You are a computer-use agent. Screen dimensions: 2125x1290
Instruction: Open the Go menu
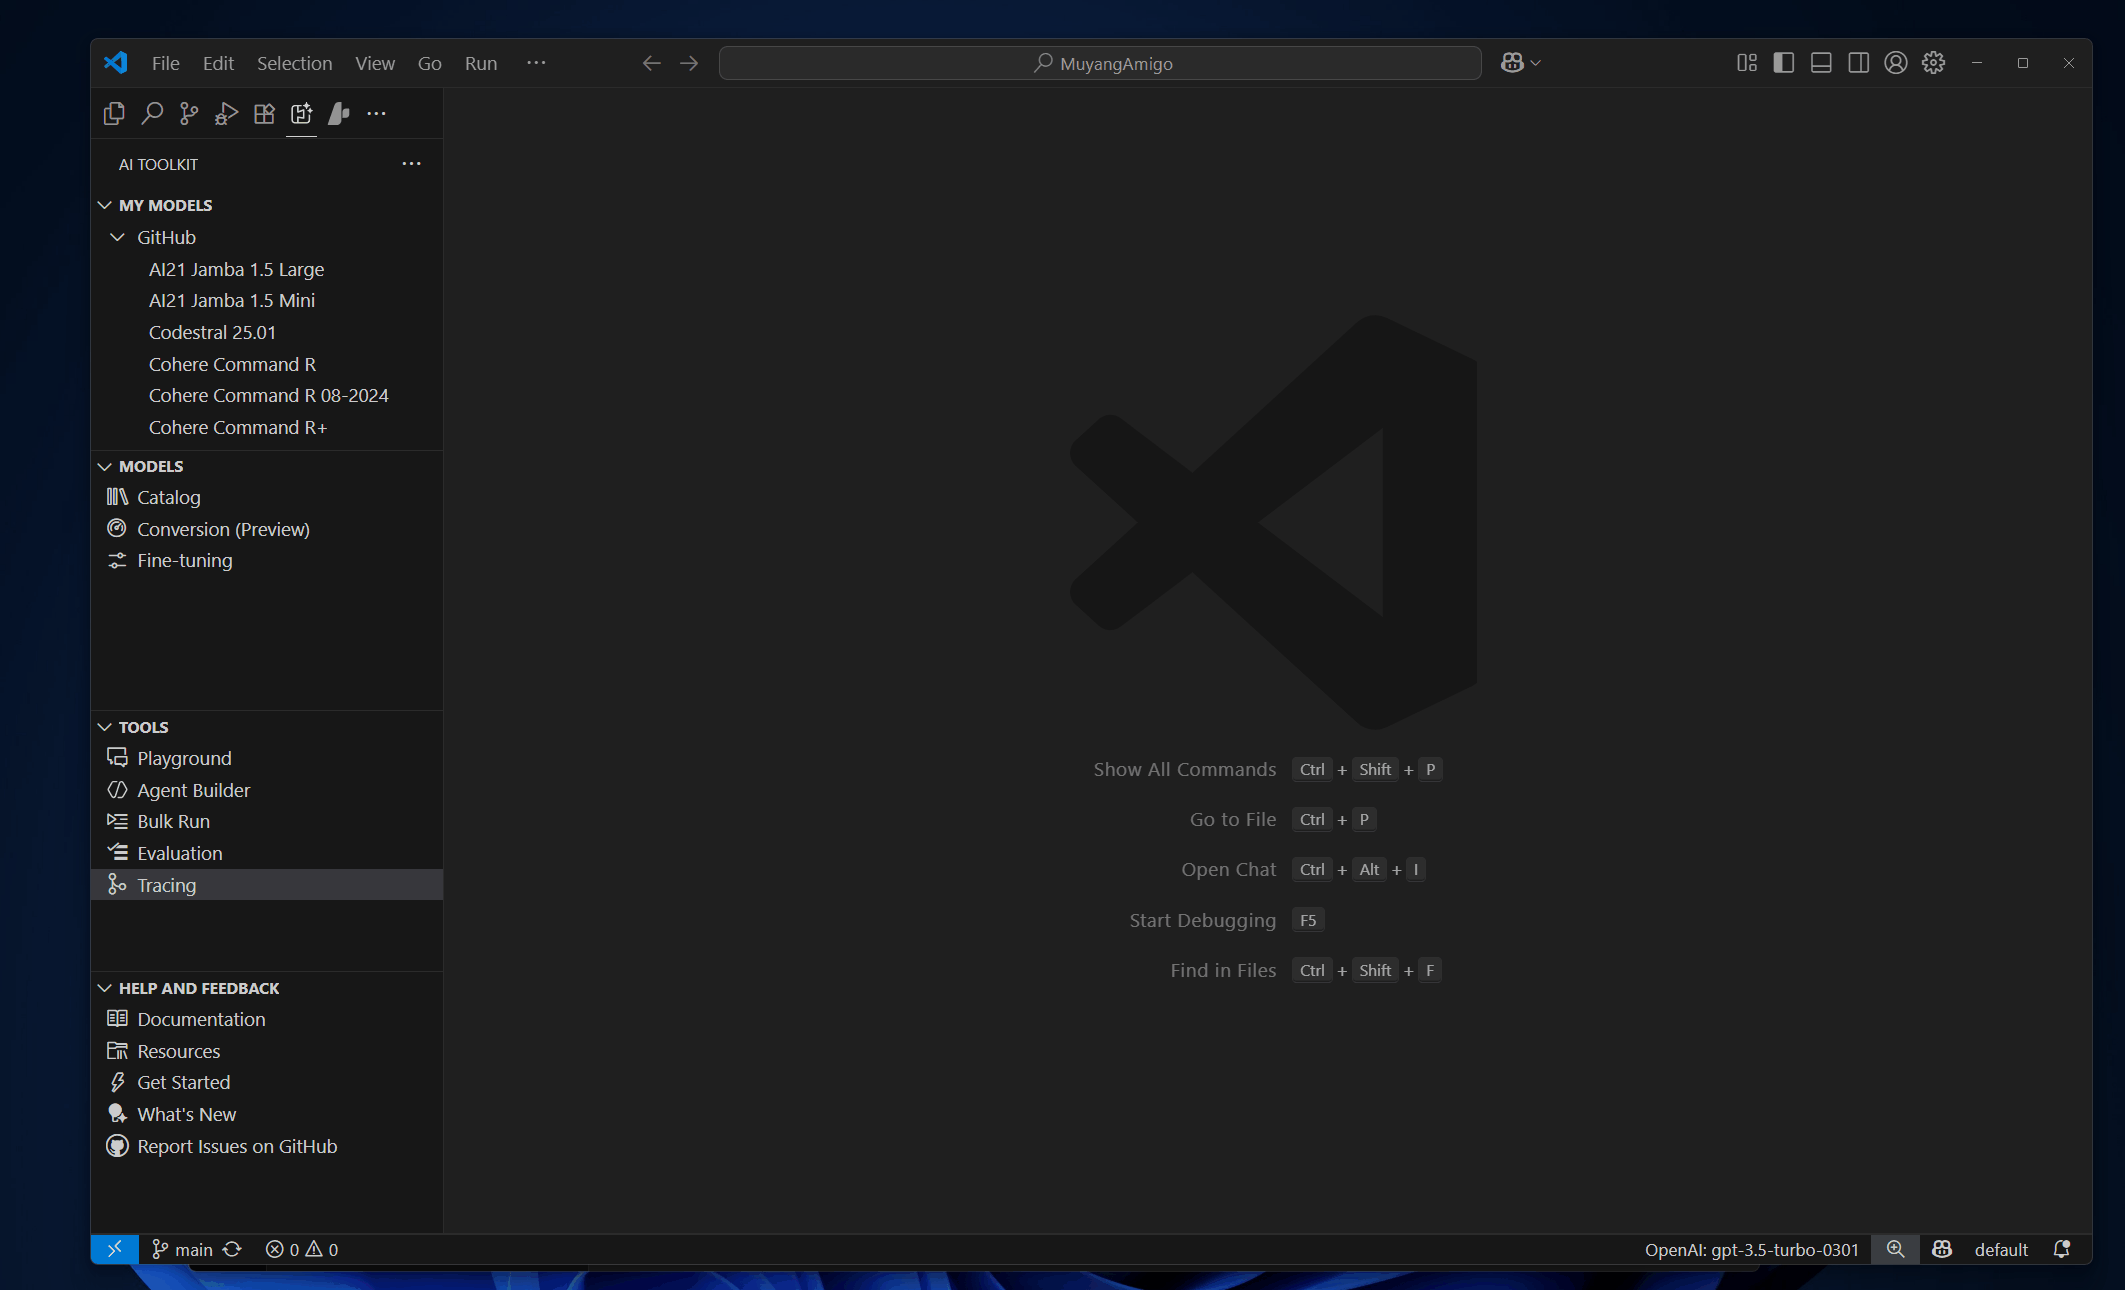pyautogui.click(x=430, y=63)
